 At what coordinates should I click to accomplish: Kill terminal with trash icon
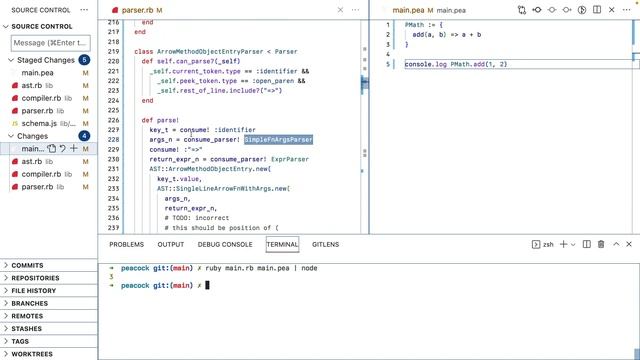601,244
